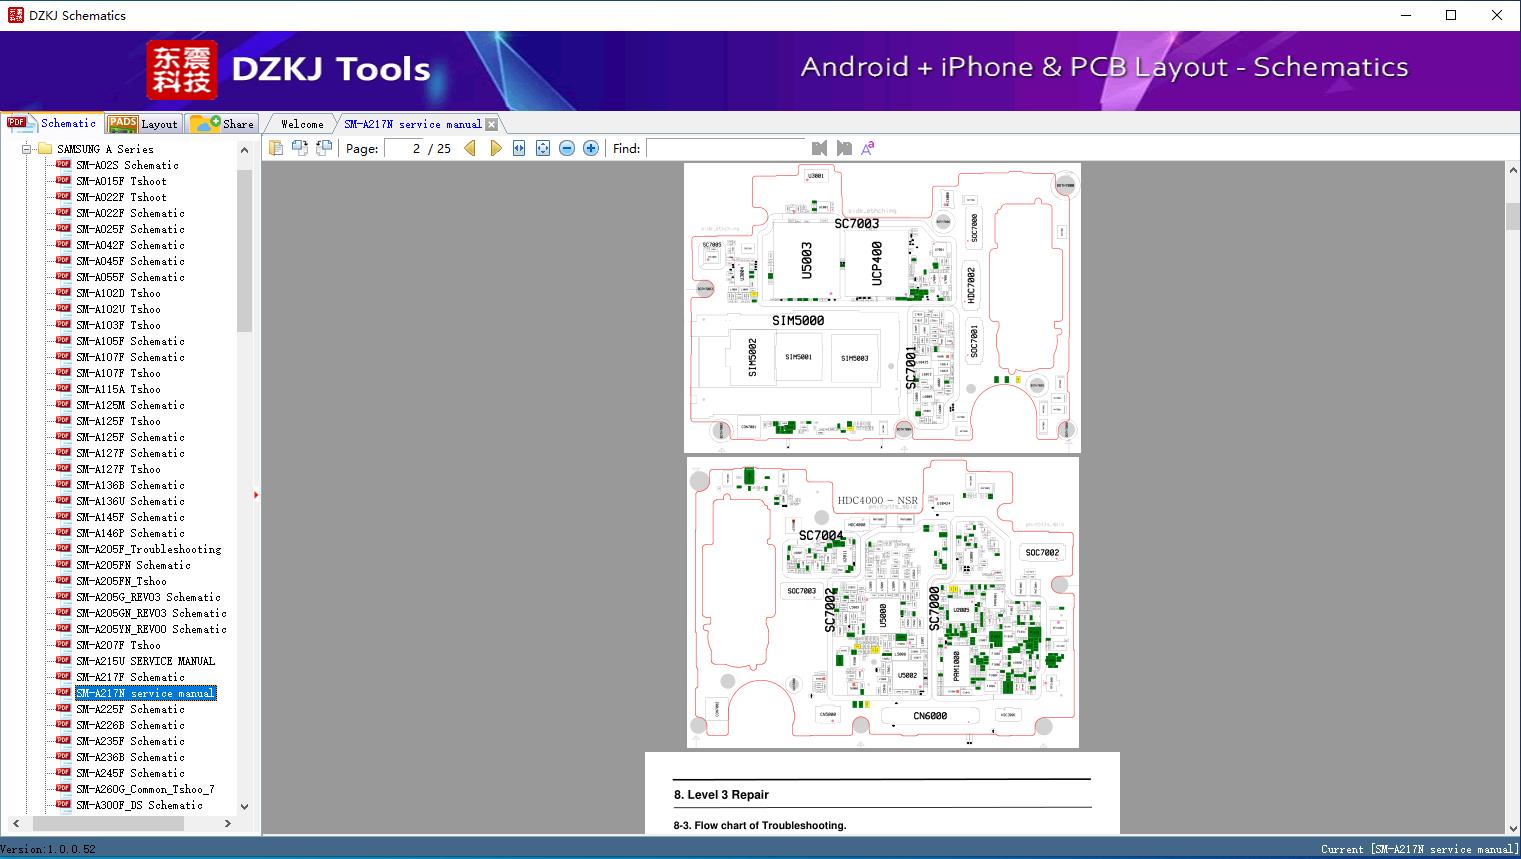The width and height of the screenshot is (1521, 859).
Task: Click the PDF icon beside SM-A205FN Schematic
Action: (x=63, y=564)
